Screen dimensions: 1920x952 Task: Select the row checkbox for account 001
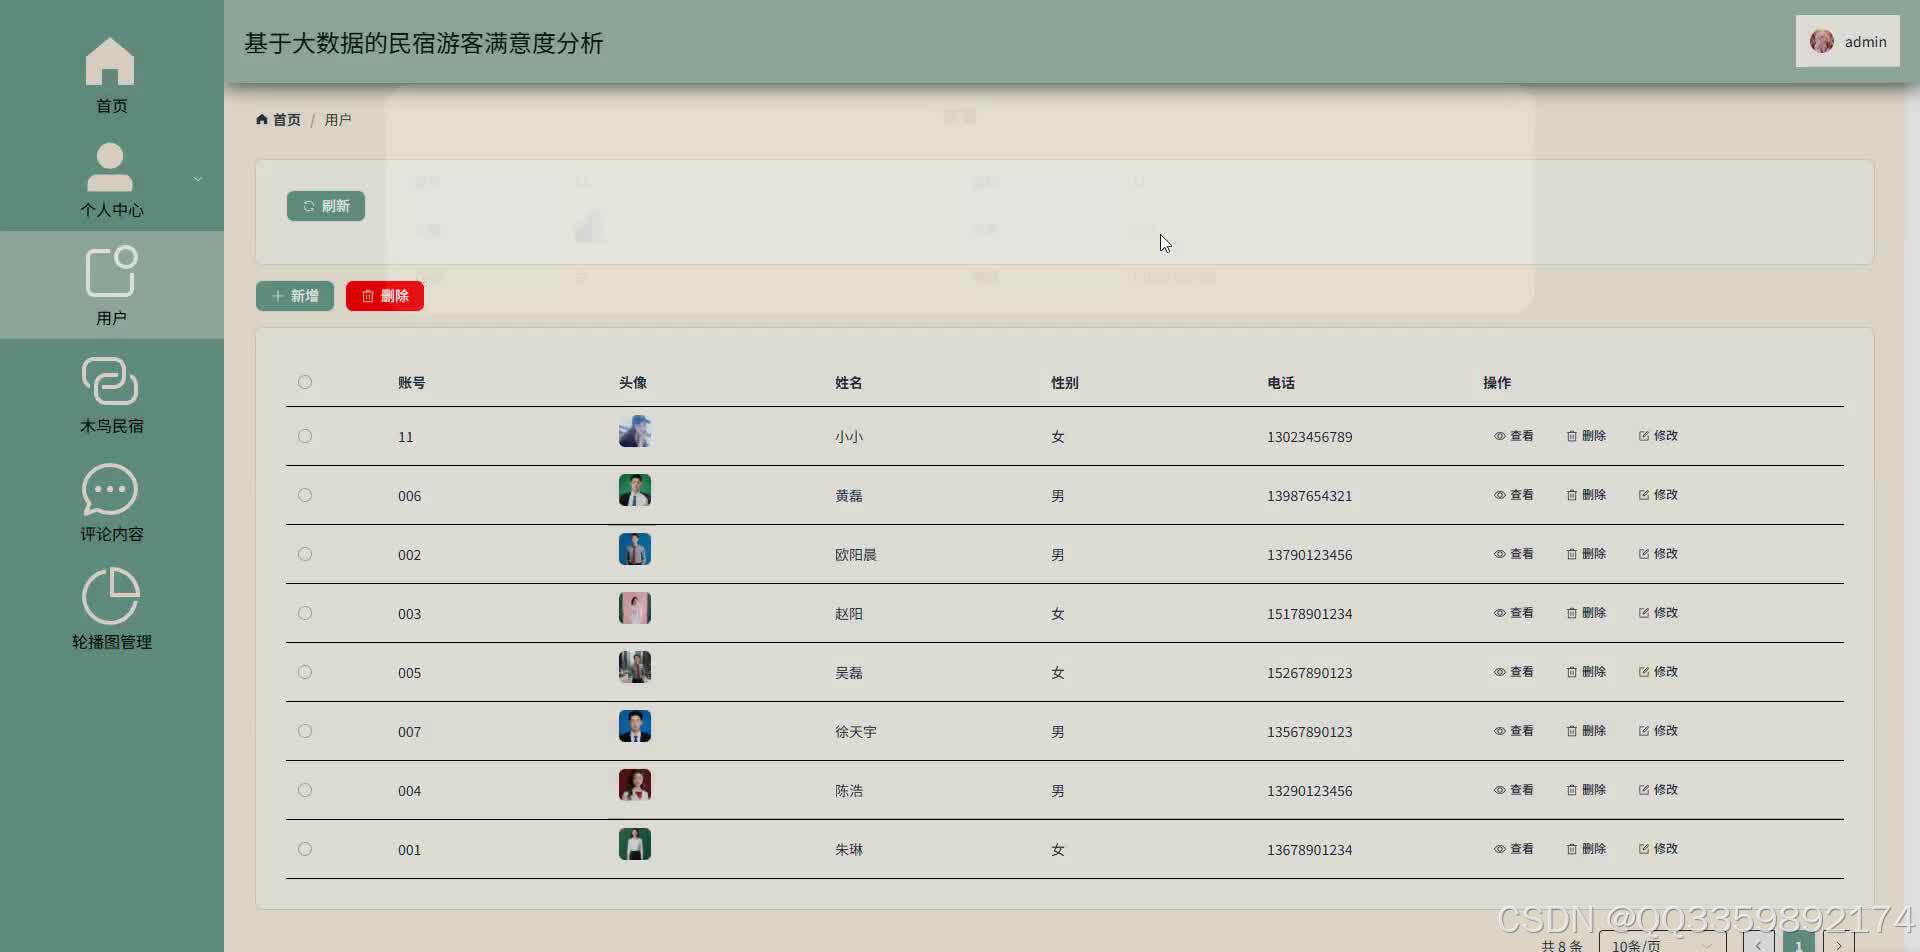[305, 849]
